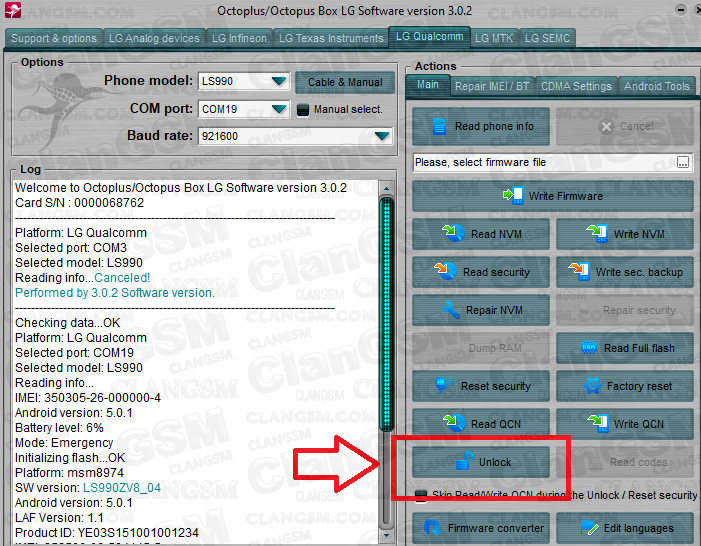Viewport: 701px width, 546px height.
Task: Open the Android Tools tab
Action: (657, 86)
